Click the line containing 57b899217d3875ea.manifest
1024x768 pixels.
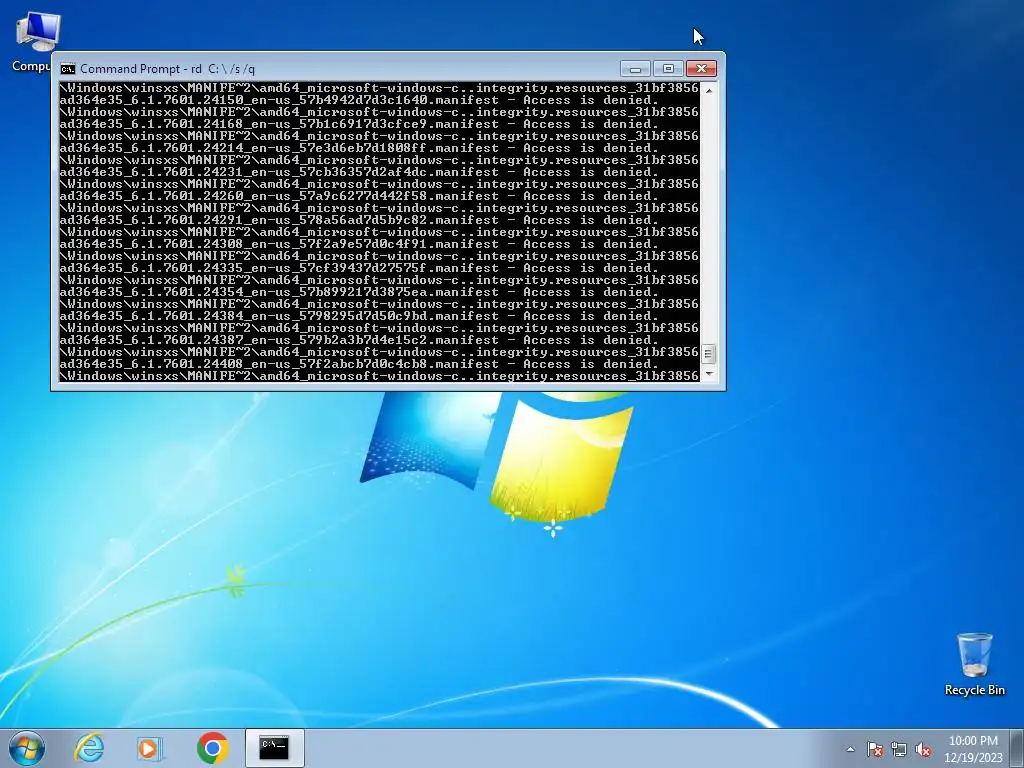(359, 292)
